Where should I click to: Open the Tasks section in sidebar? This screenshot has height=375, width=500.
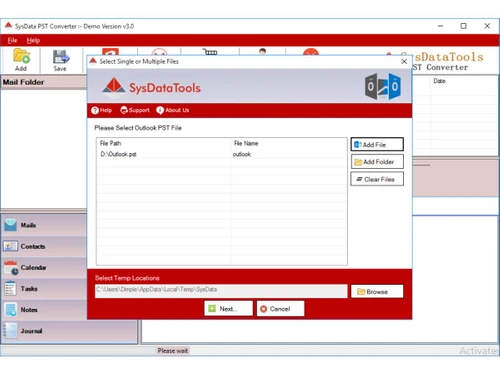pyautogui.click(x=44, y=289)
